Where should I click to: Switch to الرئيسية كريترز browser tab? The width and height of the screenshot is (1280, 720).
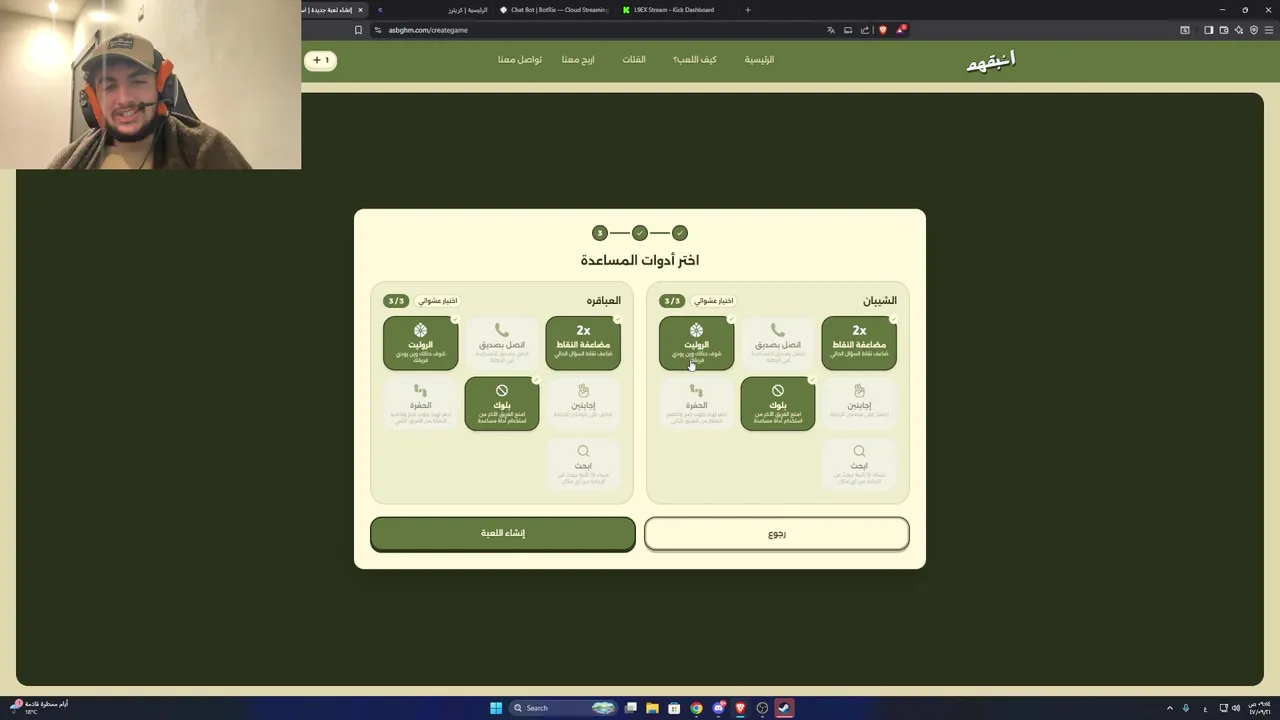pyautogui.click(x=432, y=10)
